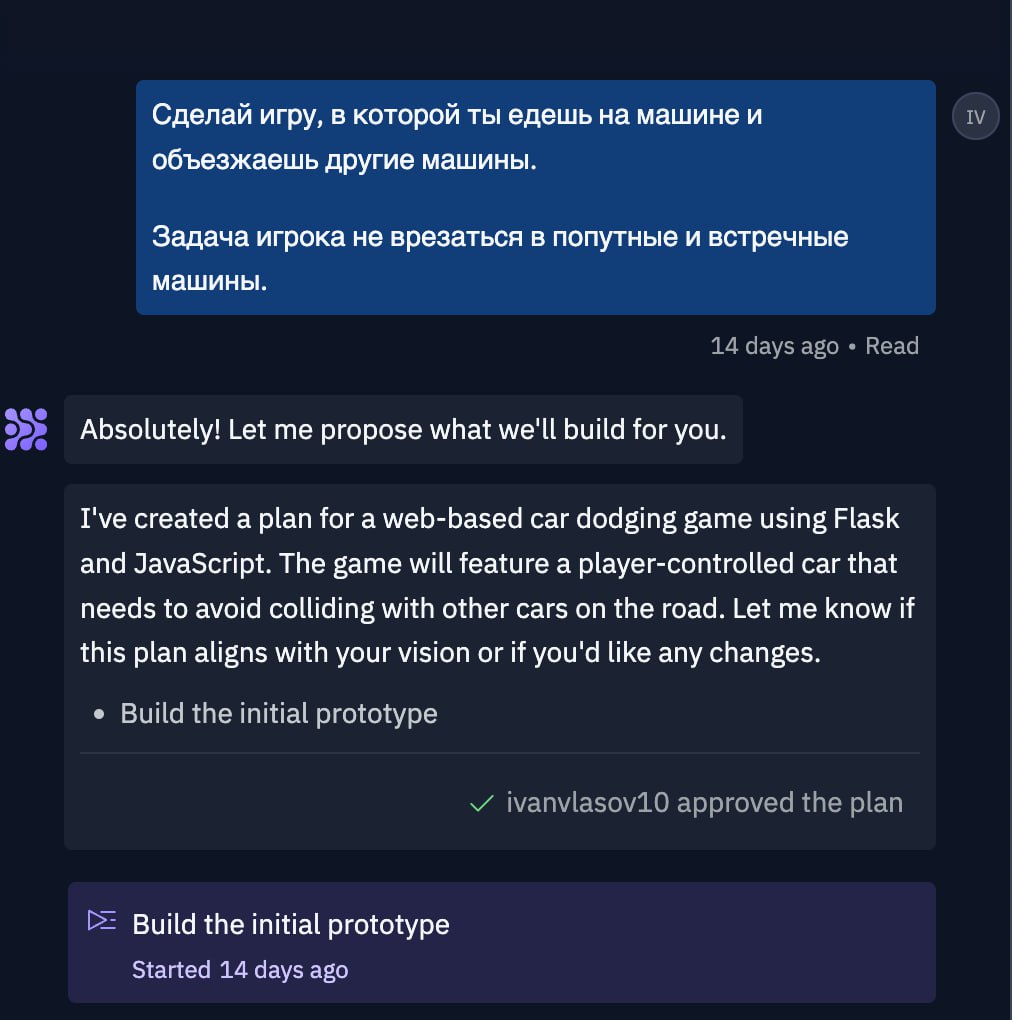The height and width of the screenshot is (1020, 1012).
Task: Click the purple Replit agent logo
Action: coord(26,429)
